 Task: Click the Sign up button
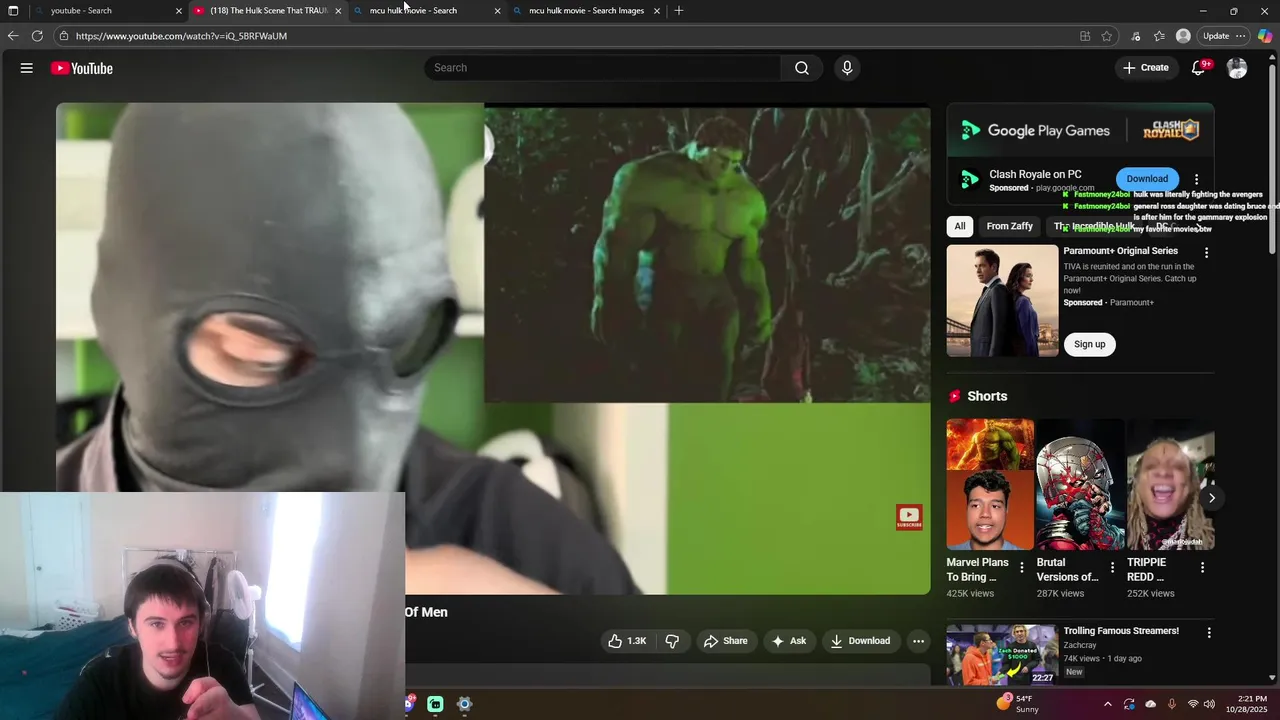(x=1090, y=344)
